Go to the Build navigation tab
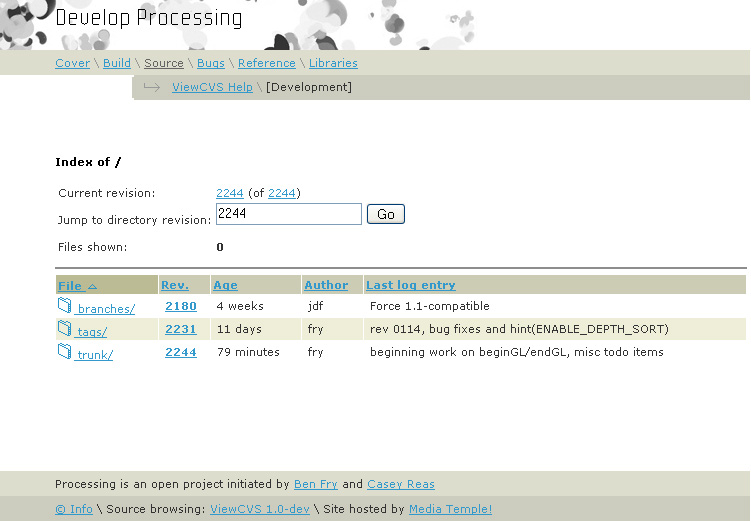Screen dimensions: 751x521 (x=117, y=63)
